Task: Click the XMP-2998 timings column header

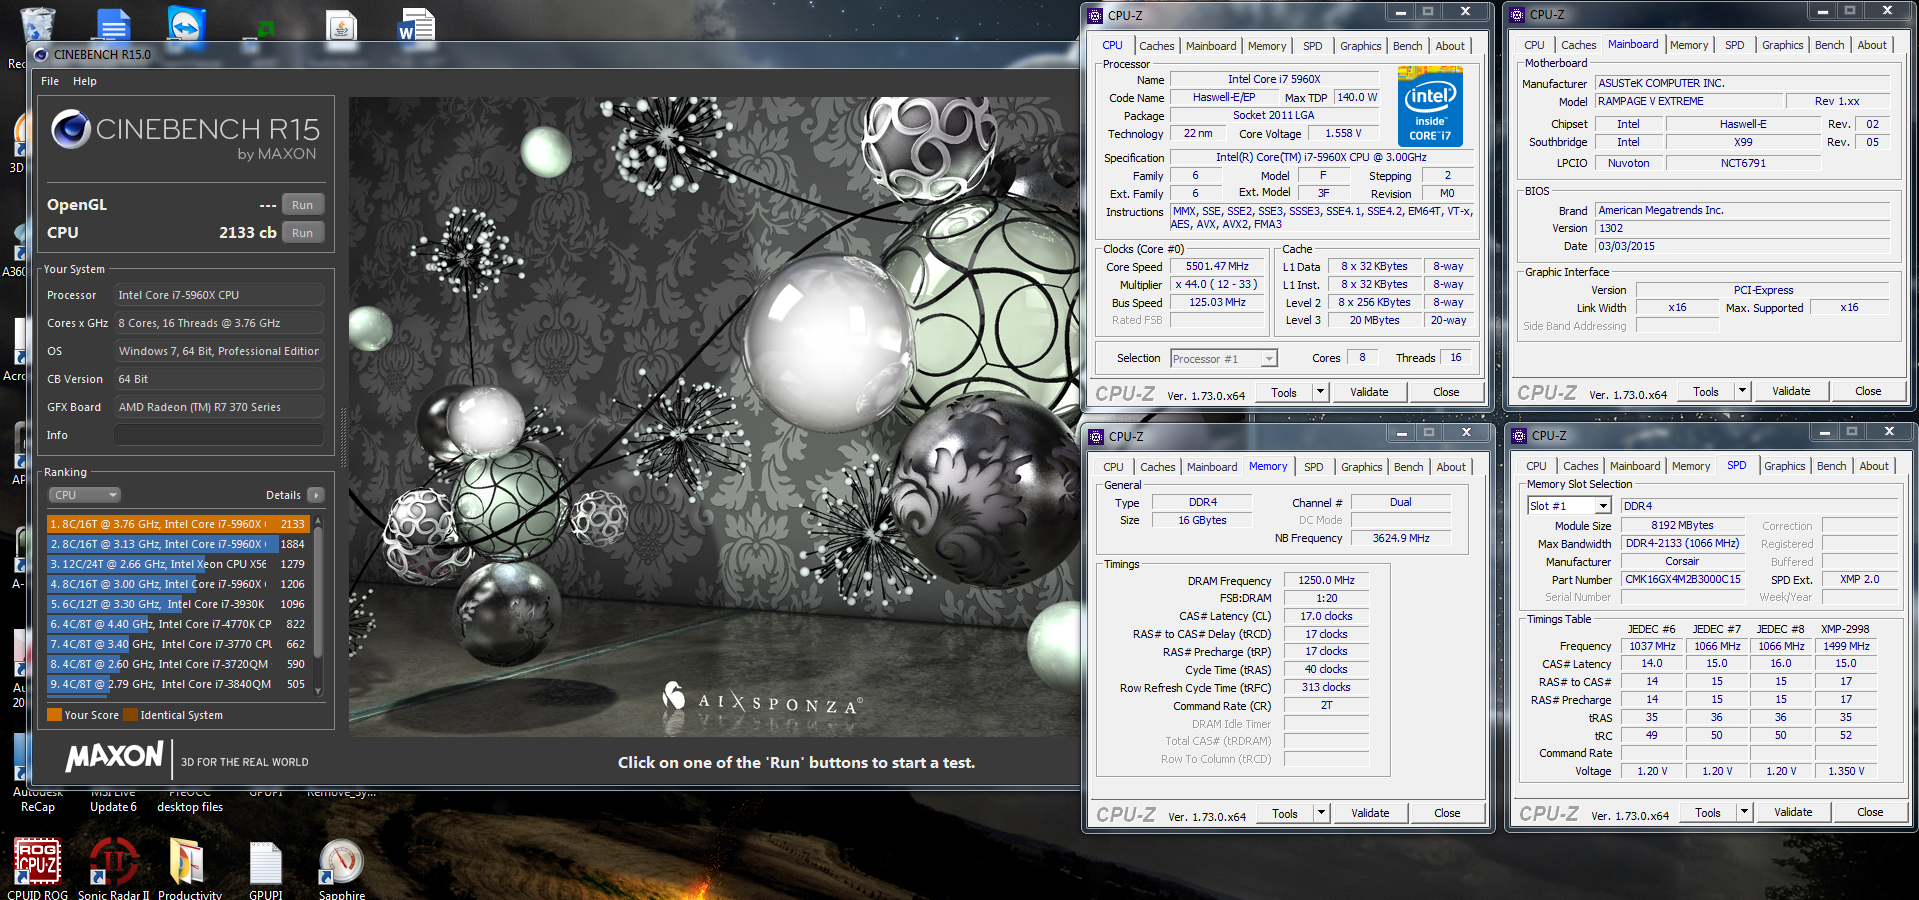Action: coord(1845,629)
